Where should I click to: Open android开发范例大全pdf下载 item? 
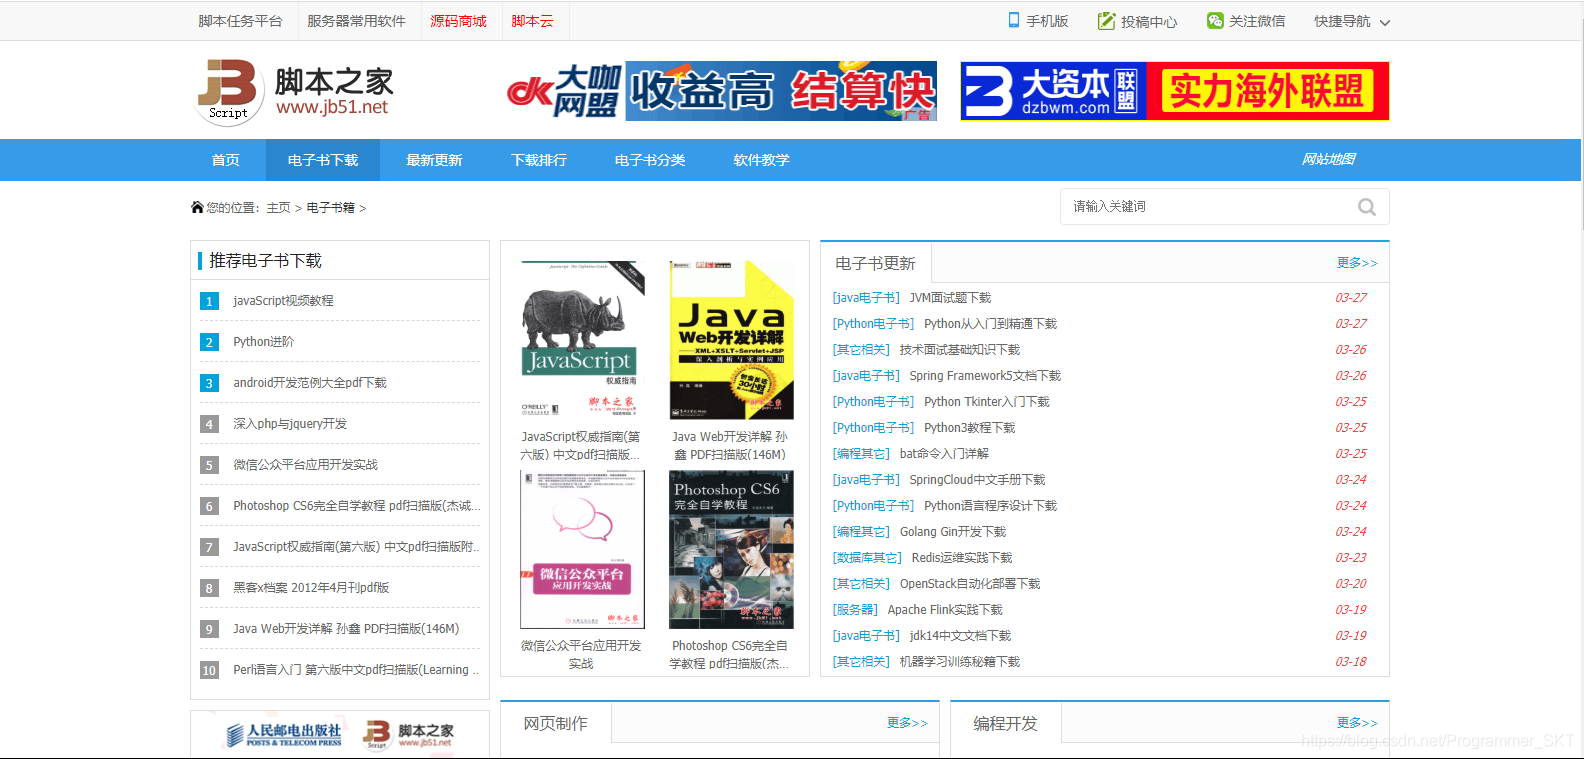pos(310,383)
